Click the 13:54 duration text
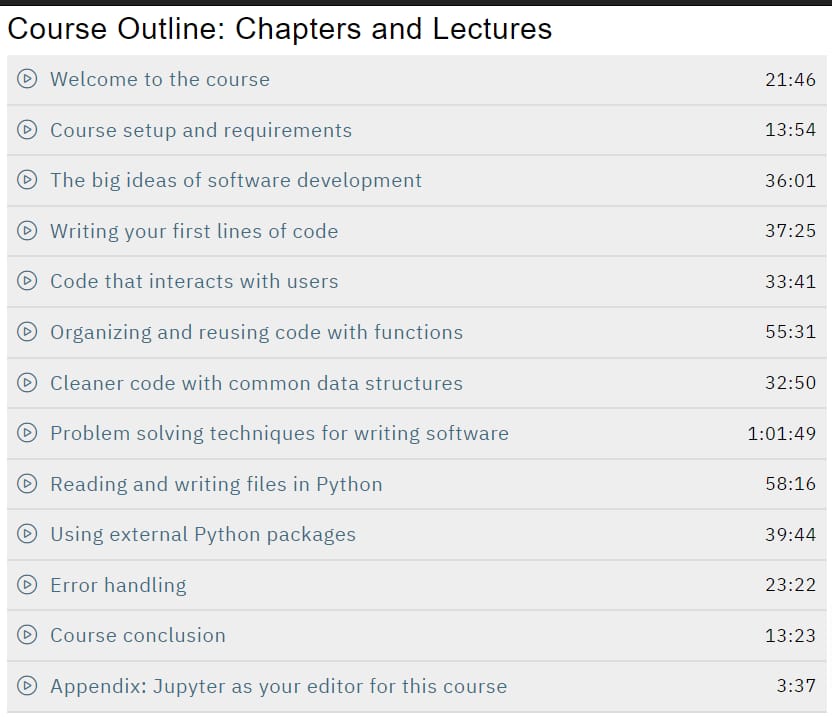The height and width of the screenshot is (717, 832). [x=791, y=130]
